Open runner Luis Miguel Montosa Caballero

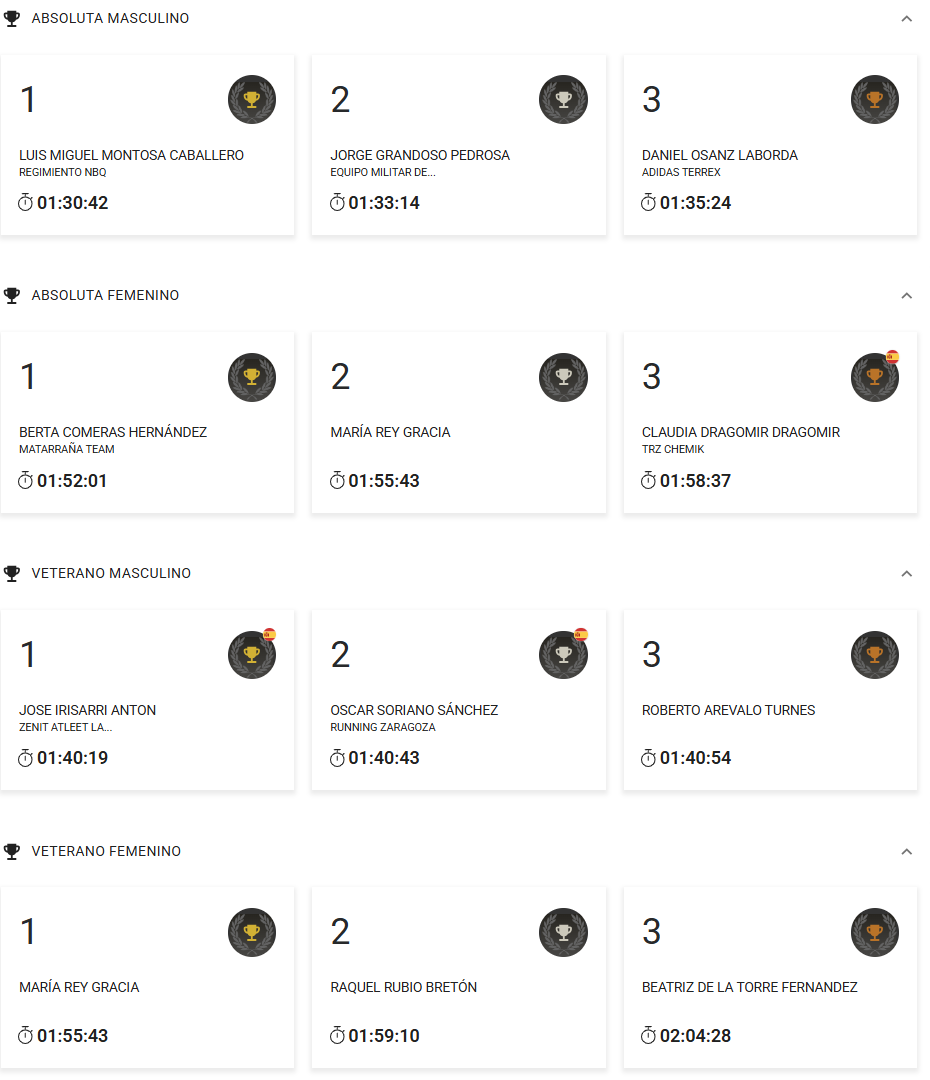(x=131, y=156)
